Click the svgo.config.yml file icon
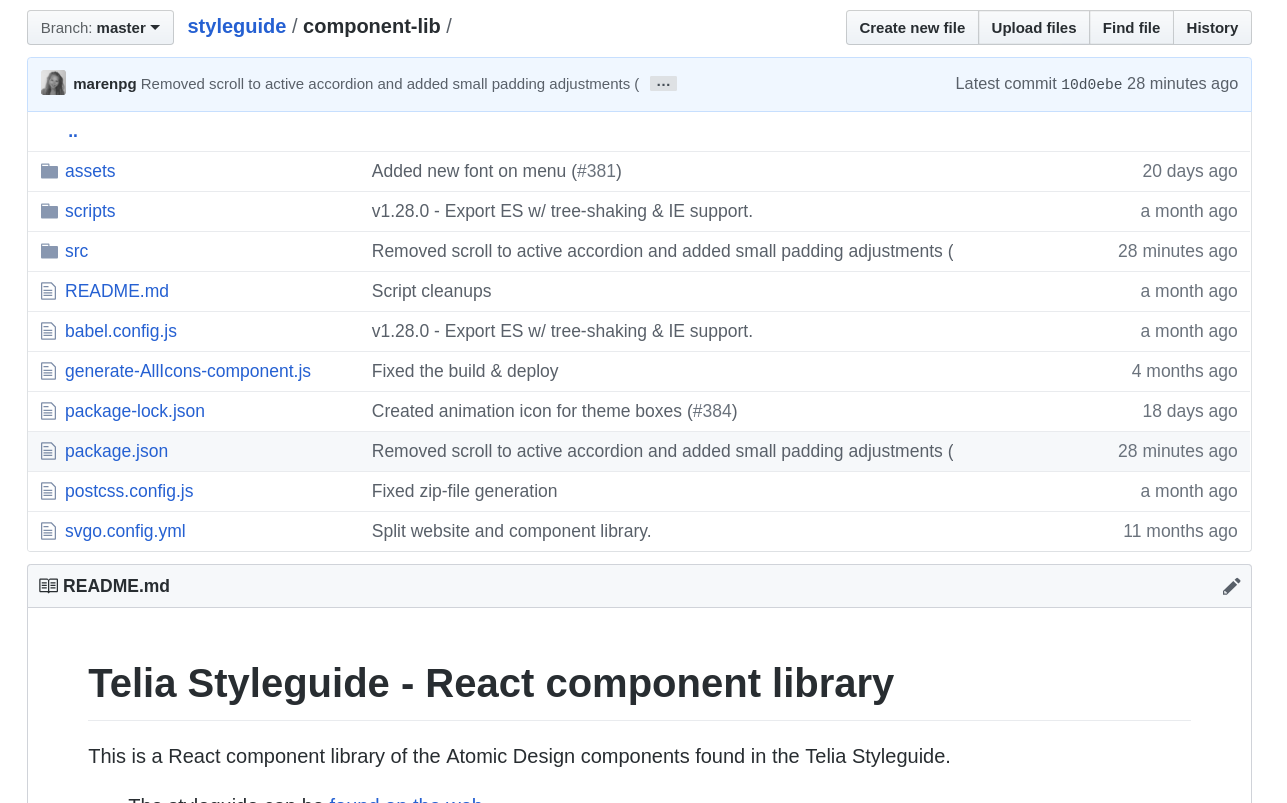1287x803 pixels. 48,531
